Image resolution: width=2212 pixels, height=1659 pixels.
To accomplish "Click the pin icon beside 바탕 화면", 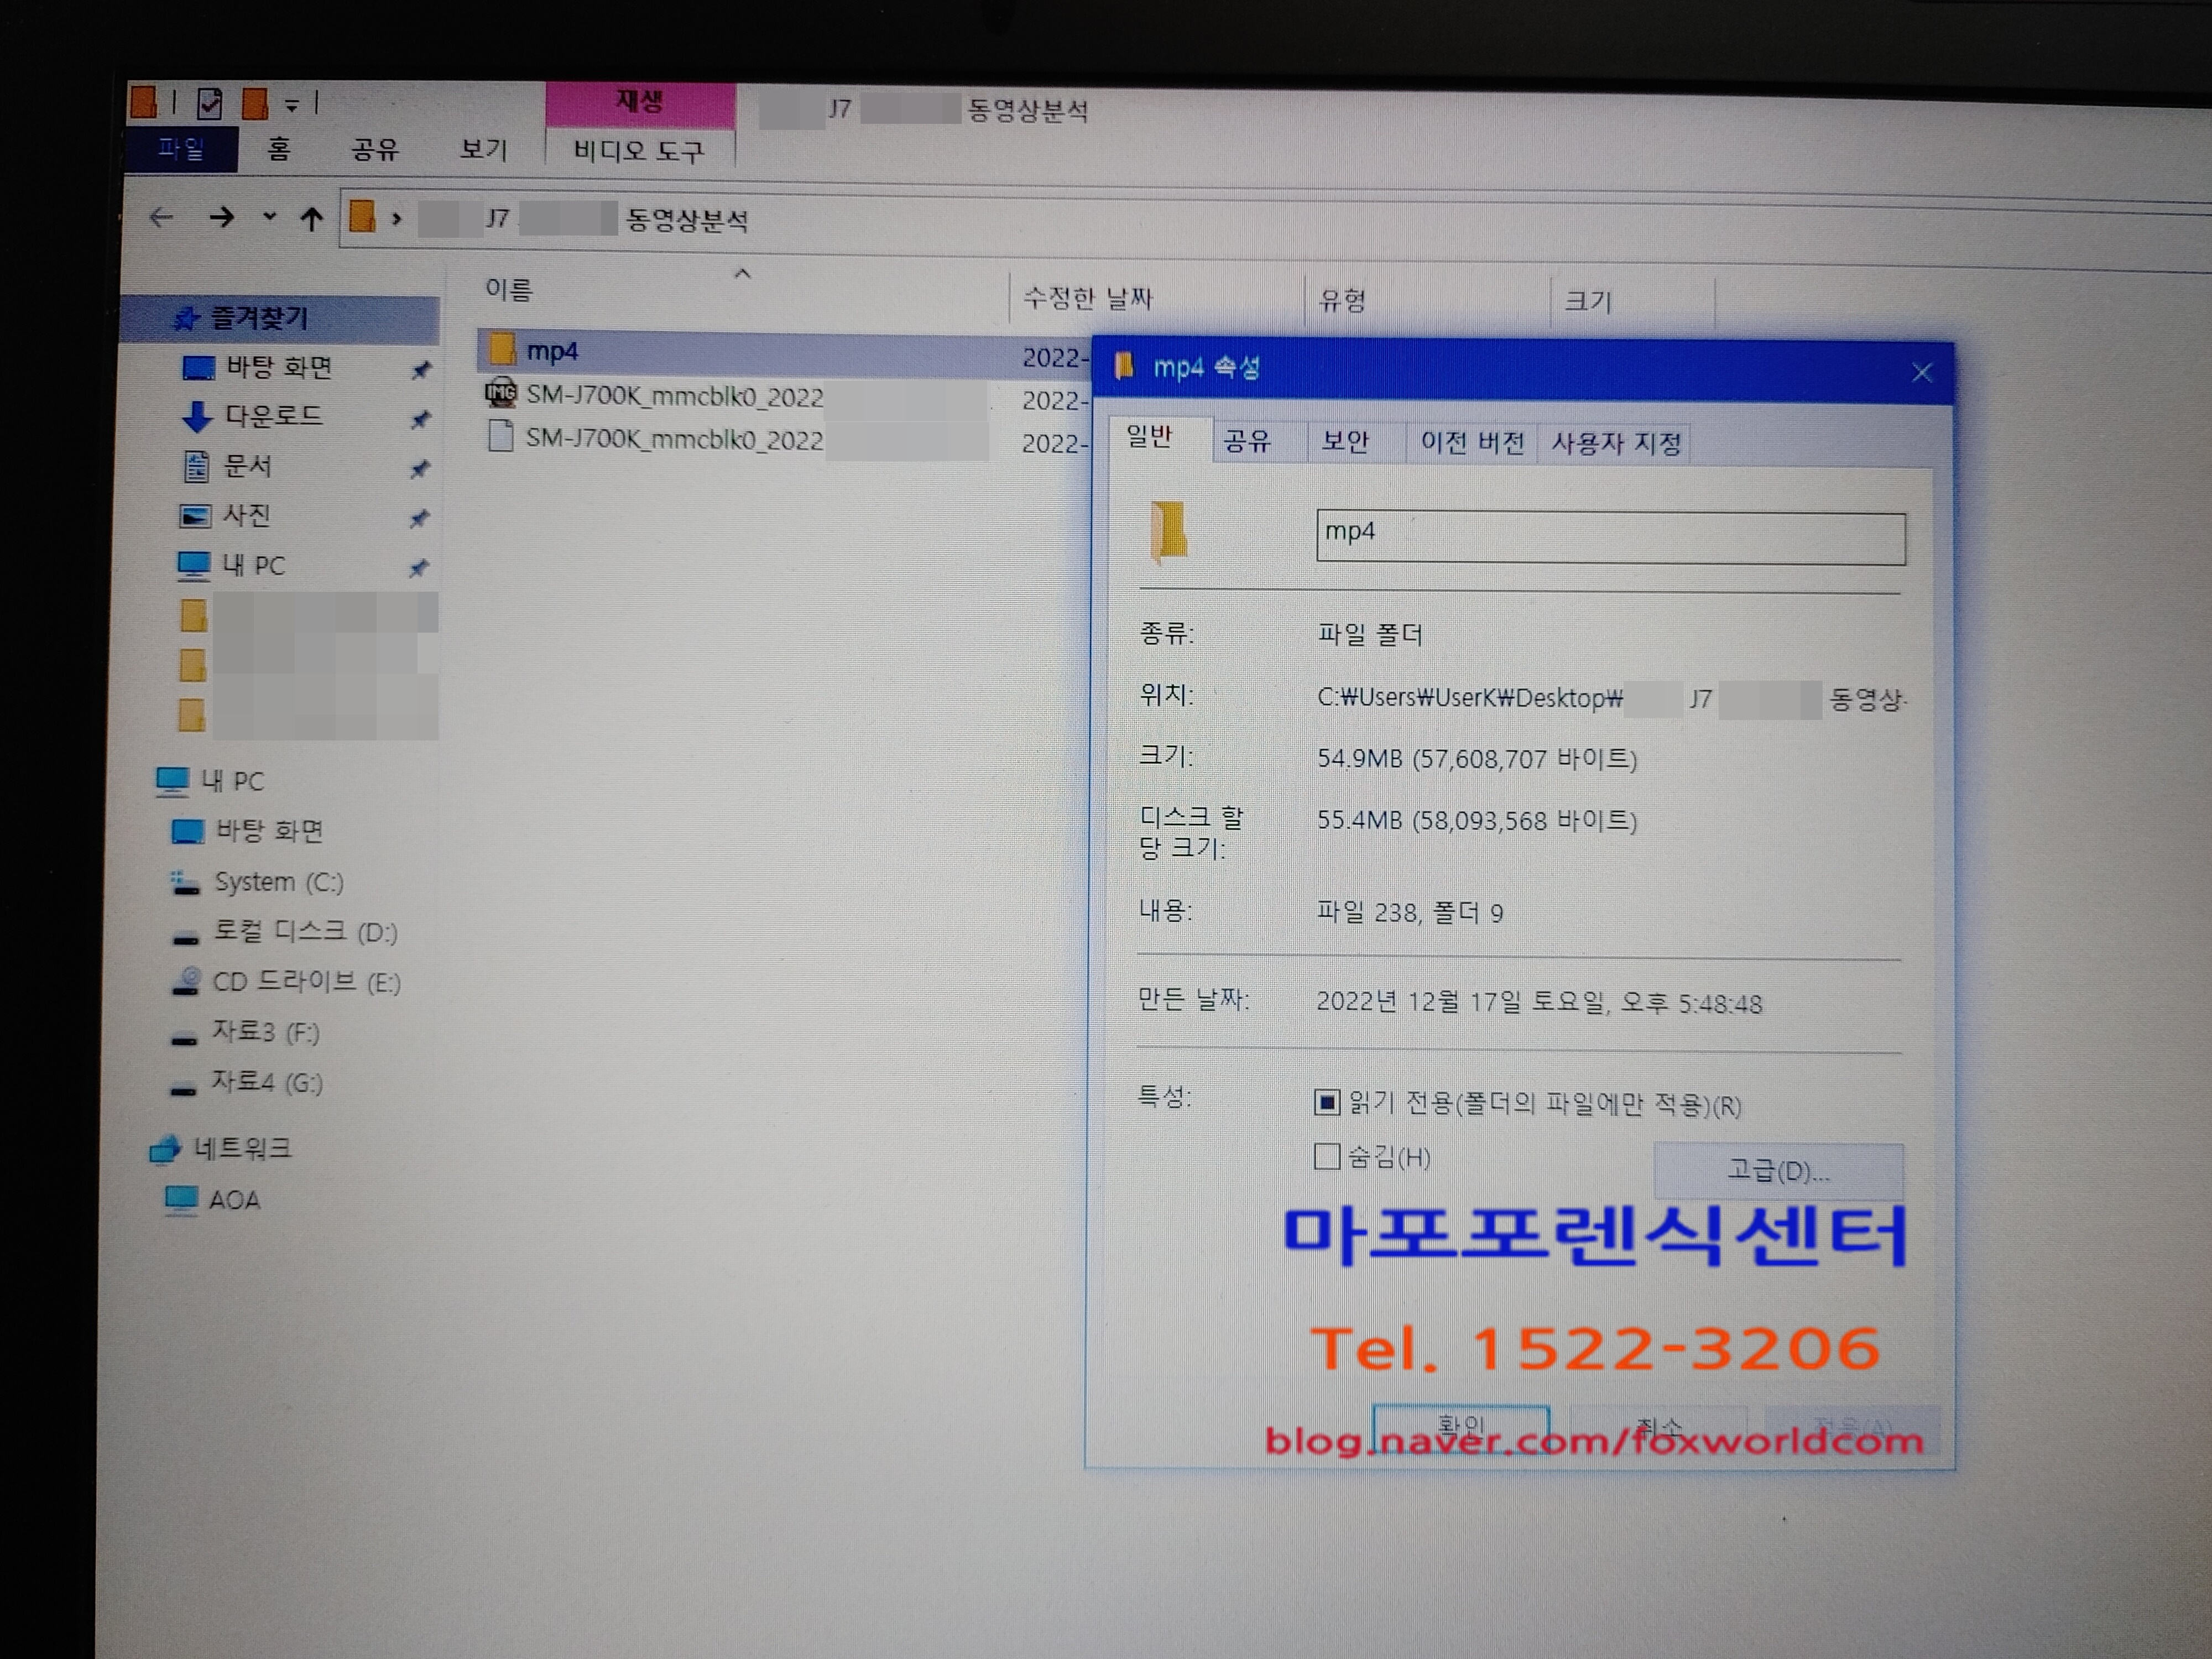I will [x=421, y=370].
